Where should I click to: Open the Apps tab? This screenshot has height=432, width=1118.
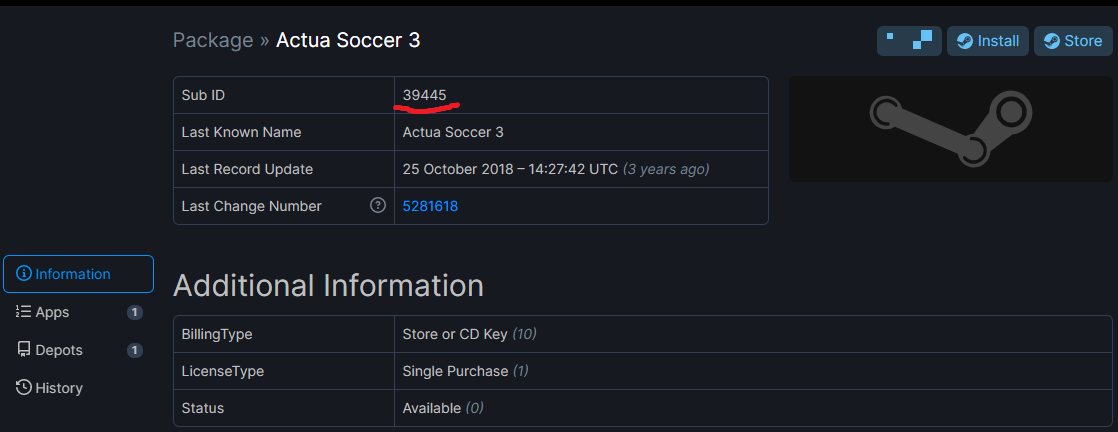click(78, 312)
